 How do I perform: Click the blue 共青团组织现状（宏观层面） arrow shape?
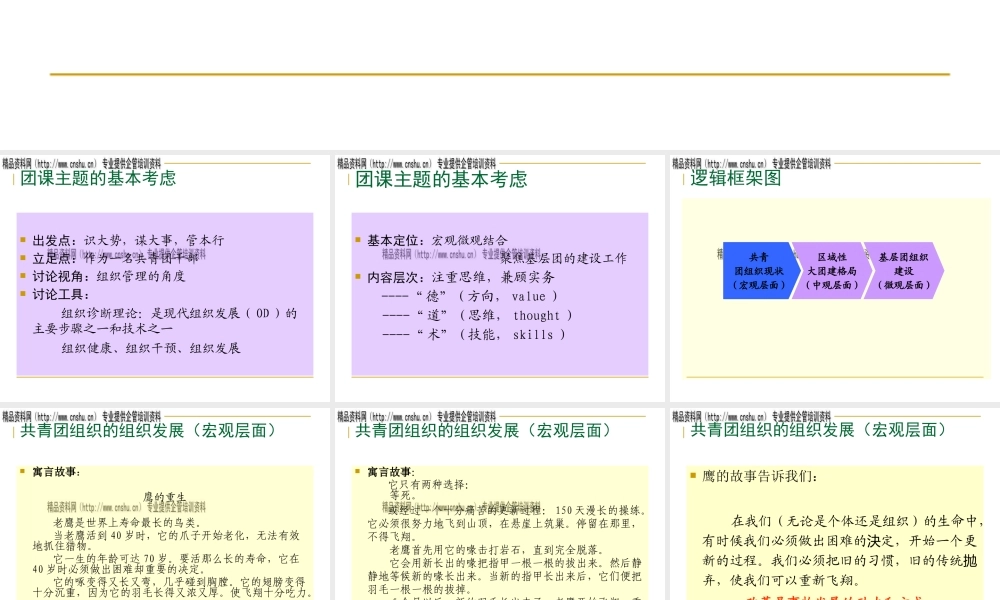(759, 270)
